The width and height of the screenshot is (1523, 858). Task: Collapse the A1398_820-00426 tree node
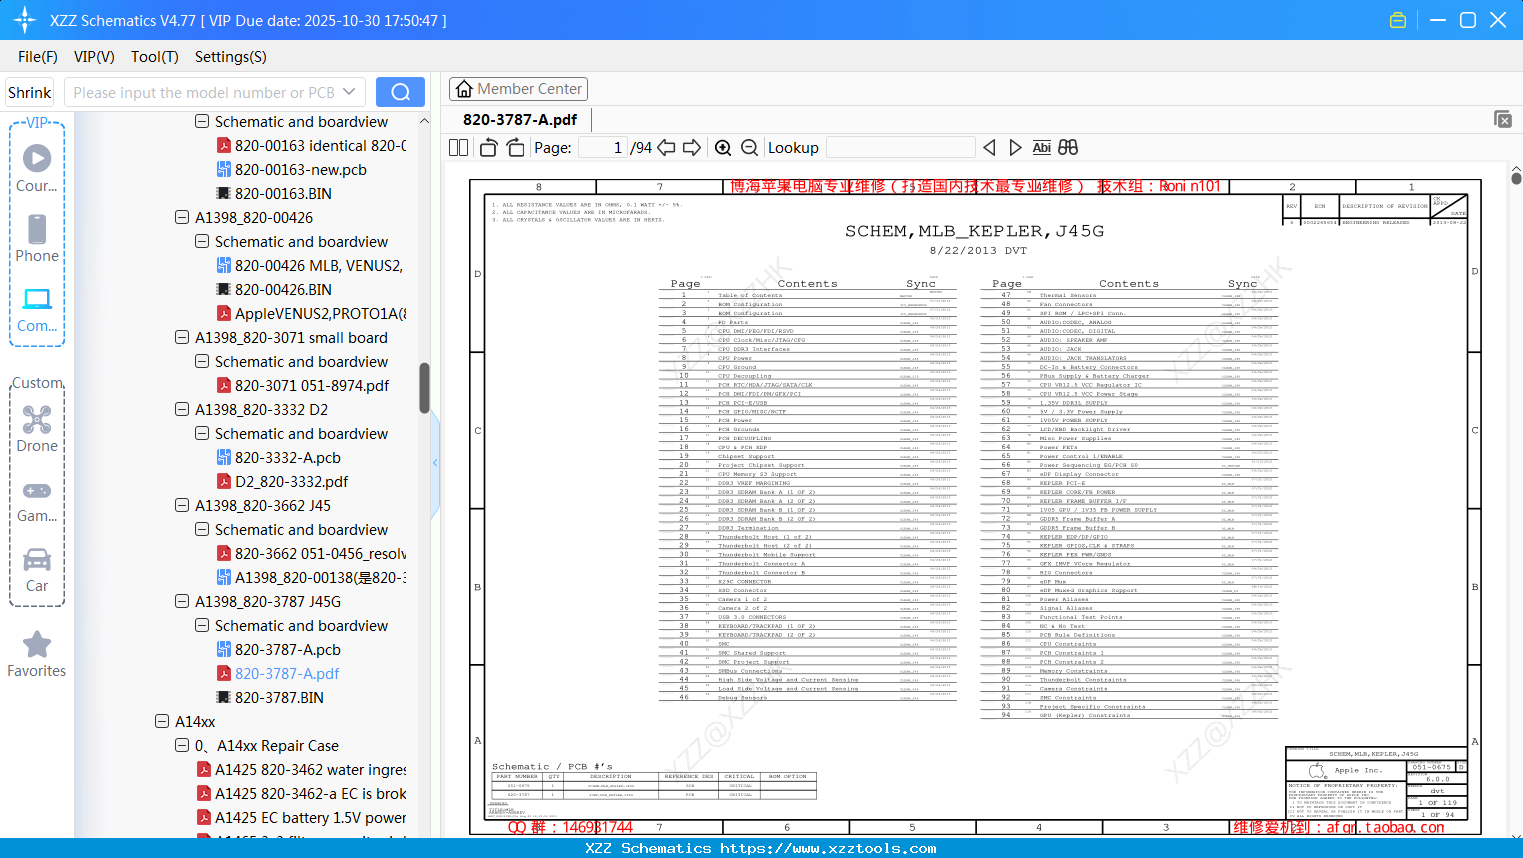click(x=182, y=217)
